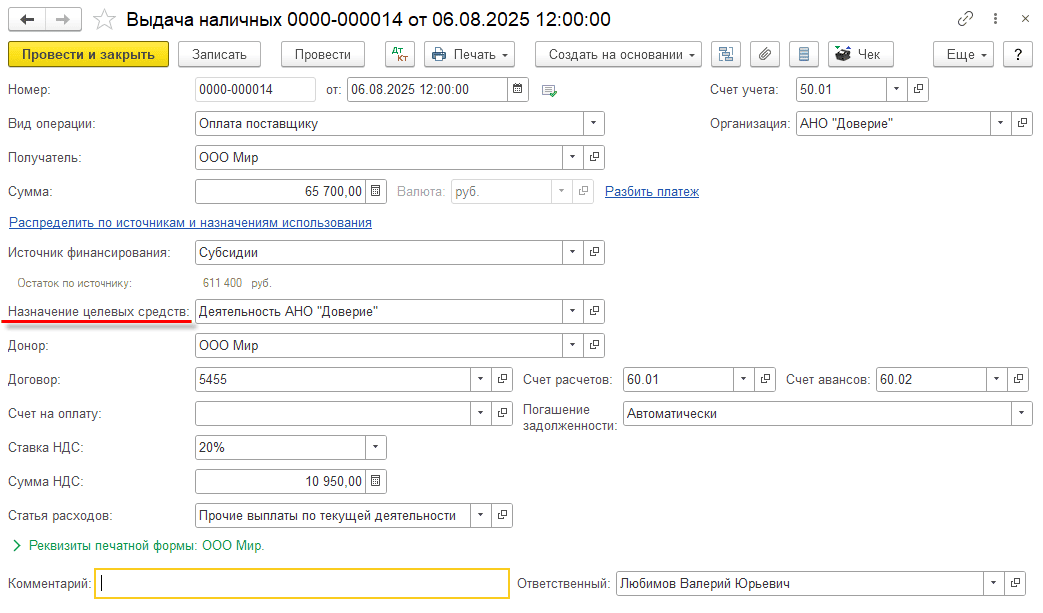Click the Чек receipt button

(x=860, y=54)
